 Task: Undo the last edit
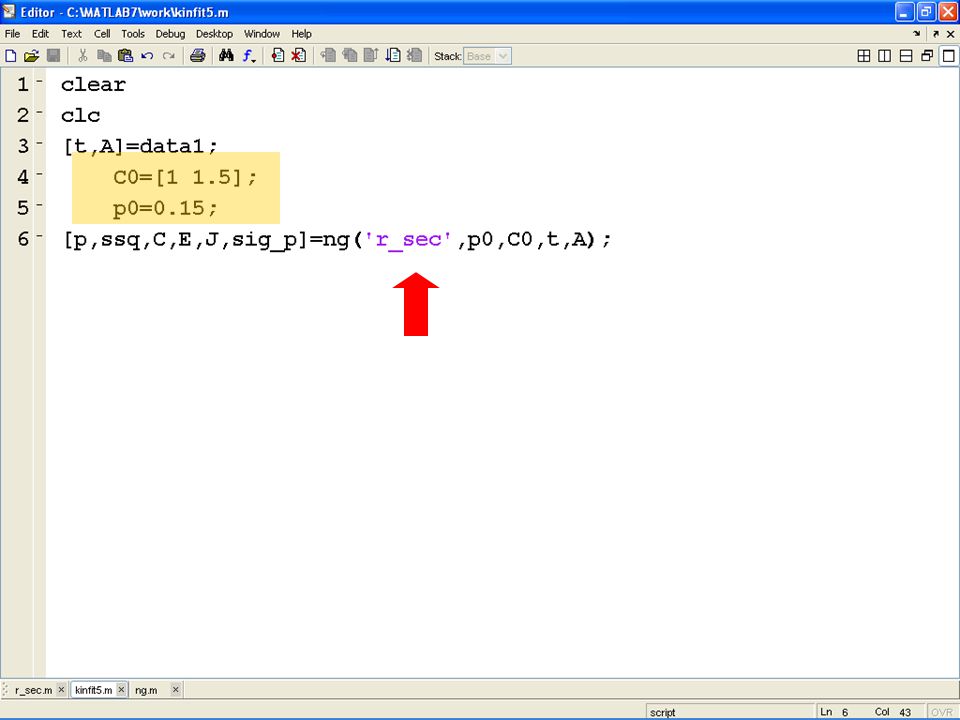tap(147, 56)
